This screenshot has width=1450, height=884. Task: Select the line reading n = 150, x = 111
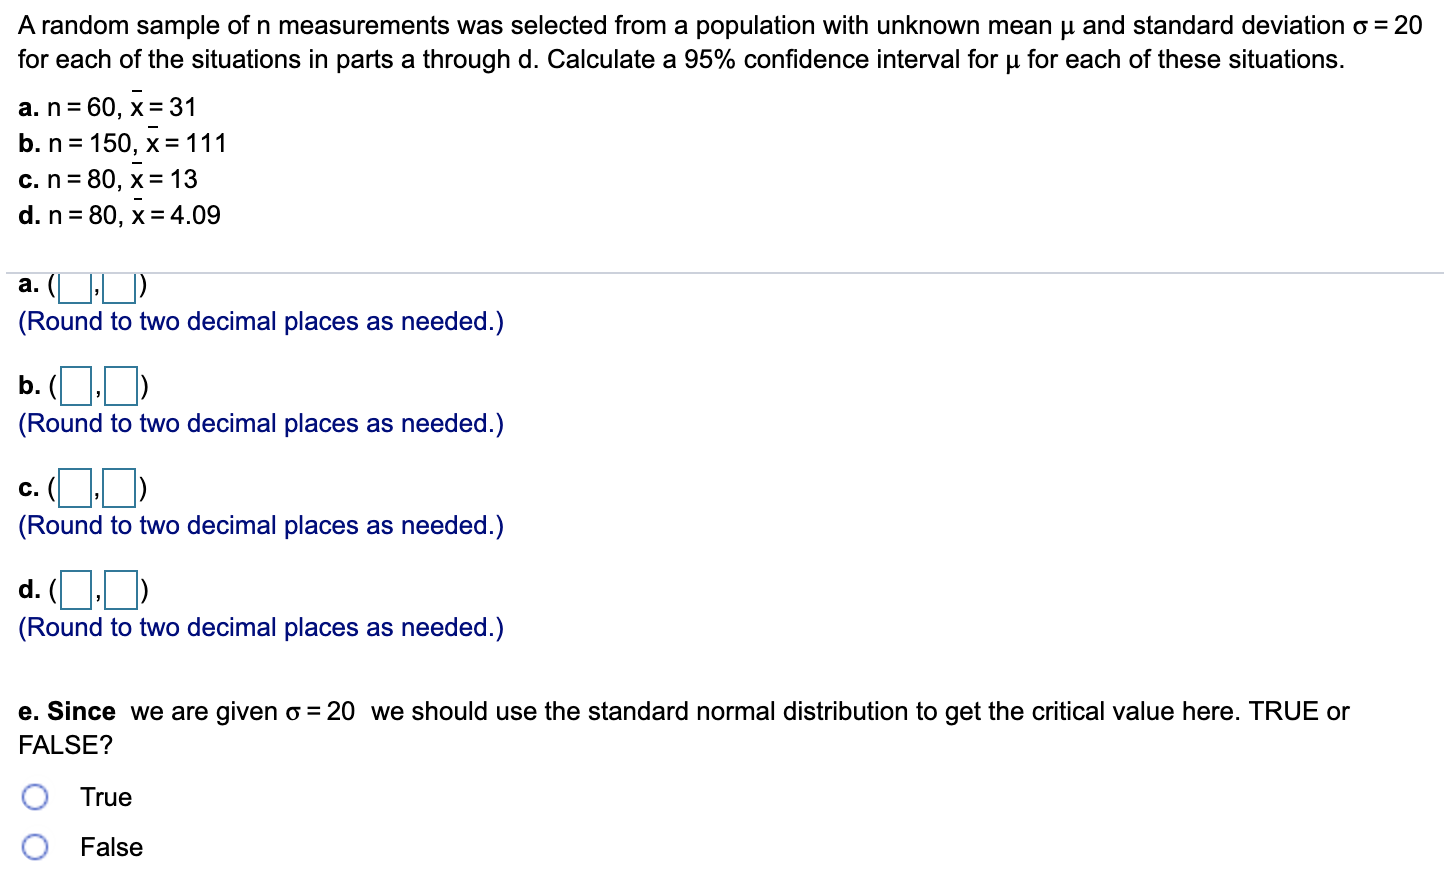coord(122,143)
